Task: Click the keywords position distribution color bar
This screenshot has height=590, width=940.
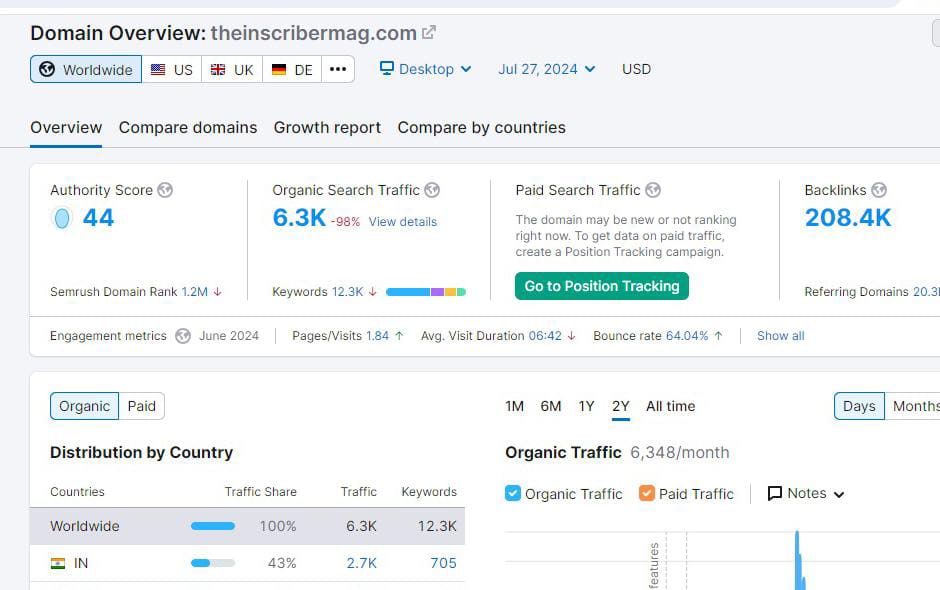Action: tap(426, 292)
